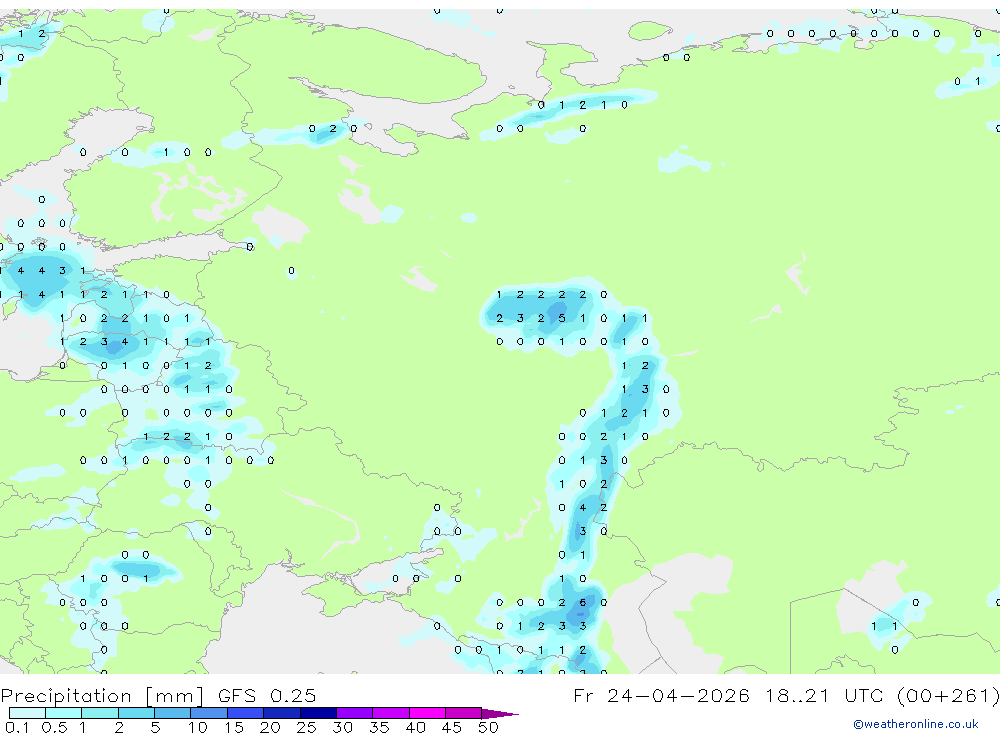
Task: Pick the 45–50 mm legend swatch
Action: (464, 713)
